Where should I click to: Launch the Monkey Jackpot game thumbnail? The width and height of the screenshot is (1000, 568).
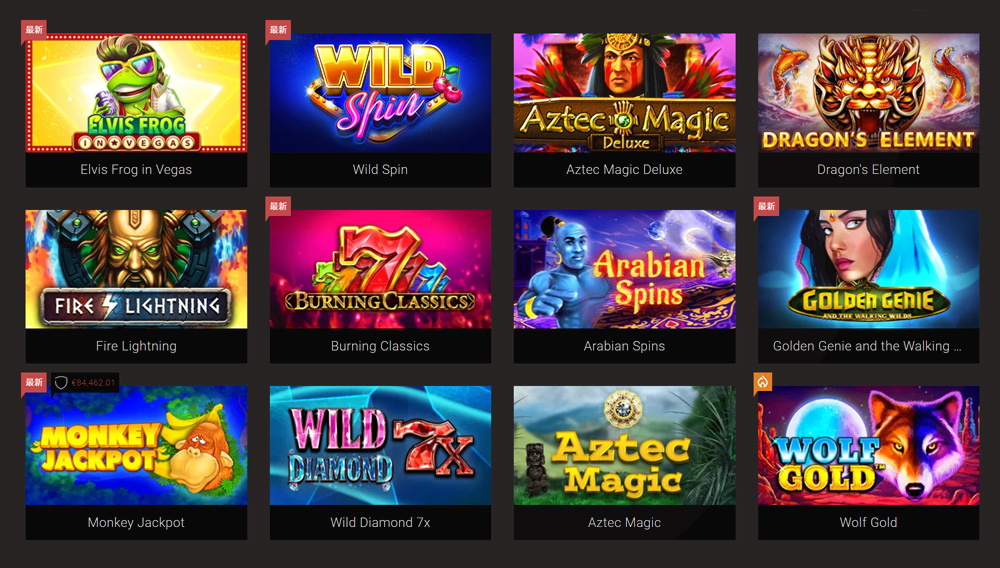coord(136,446)
